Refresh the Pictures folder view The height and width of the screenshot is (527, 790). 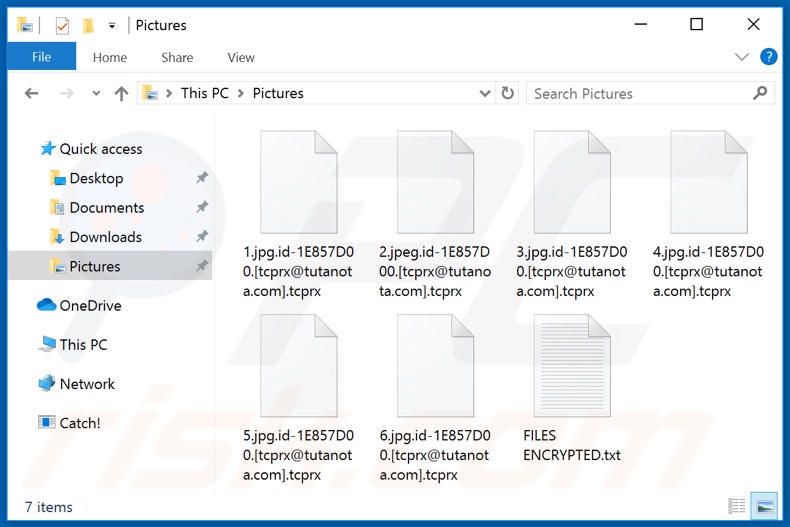[x=508, y=93]
